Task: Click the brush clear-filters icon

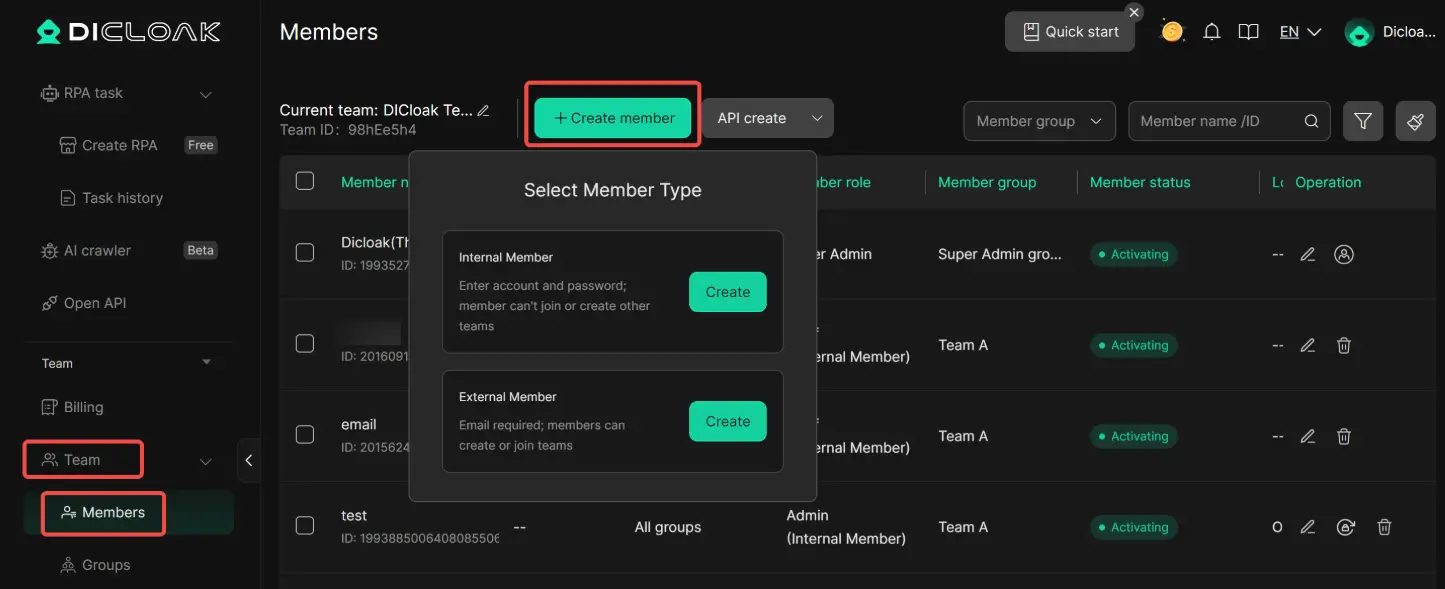Action: tap(1415, 121)
